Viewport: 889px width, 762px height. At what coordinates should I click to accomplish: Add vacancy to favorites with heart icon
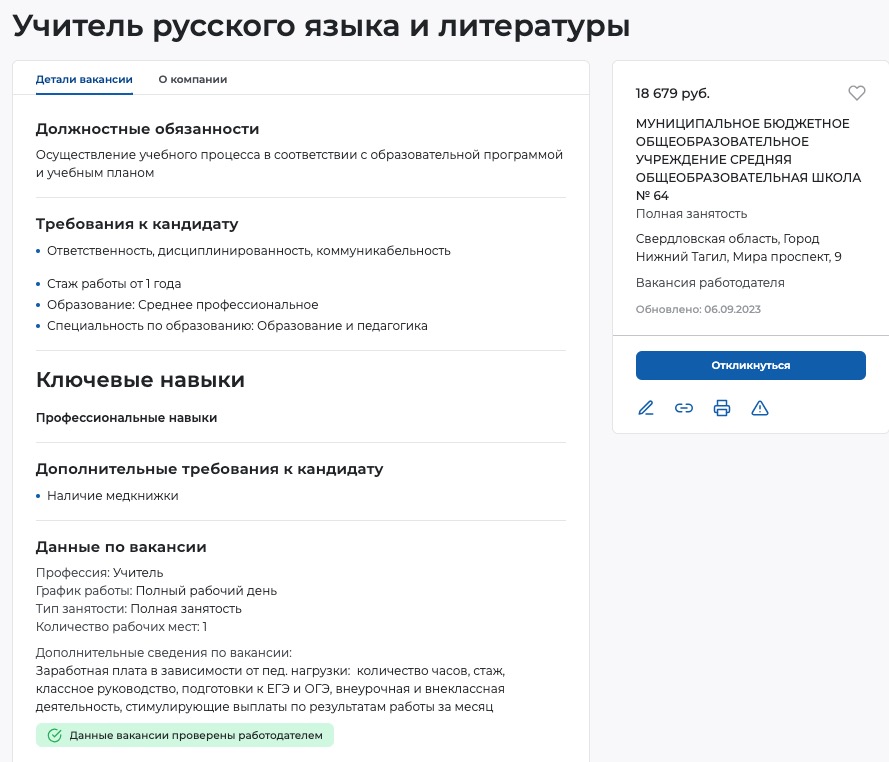click(856, 93)
